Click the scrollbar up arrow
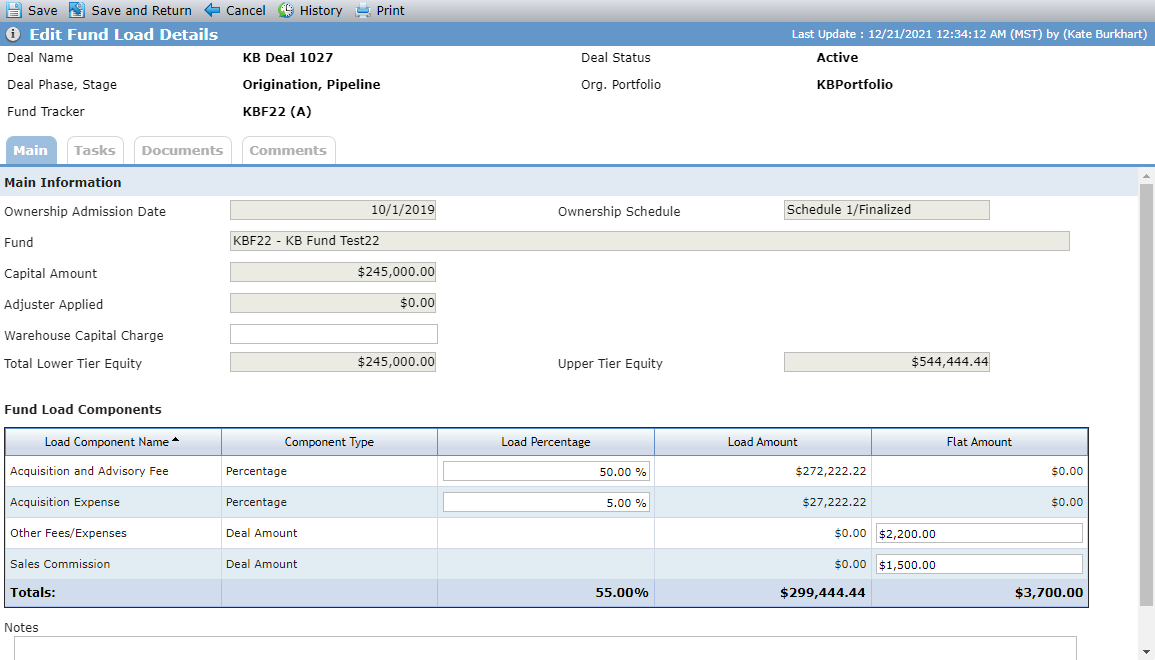The height and width of the screenshot is (660, 1155). 1146,176
